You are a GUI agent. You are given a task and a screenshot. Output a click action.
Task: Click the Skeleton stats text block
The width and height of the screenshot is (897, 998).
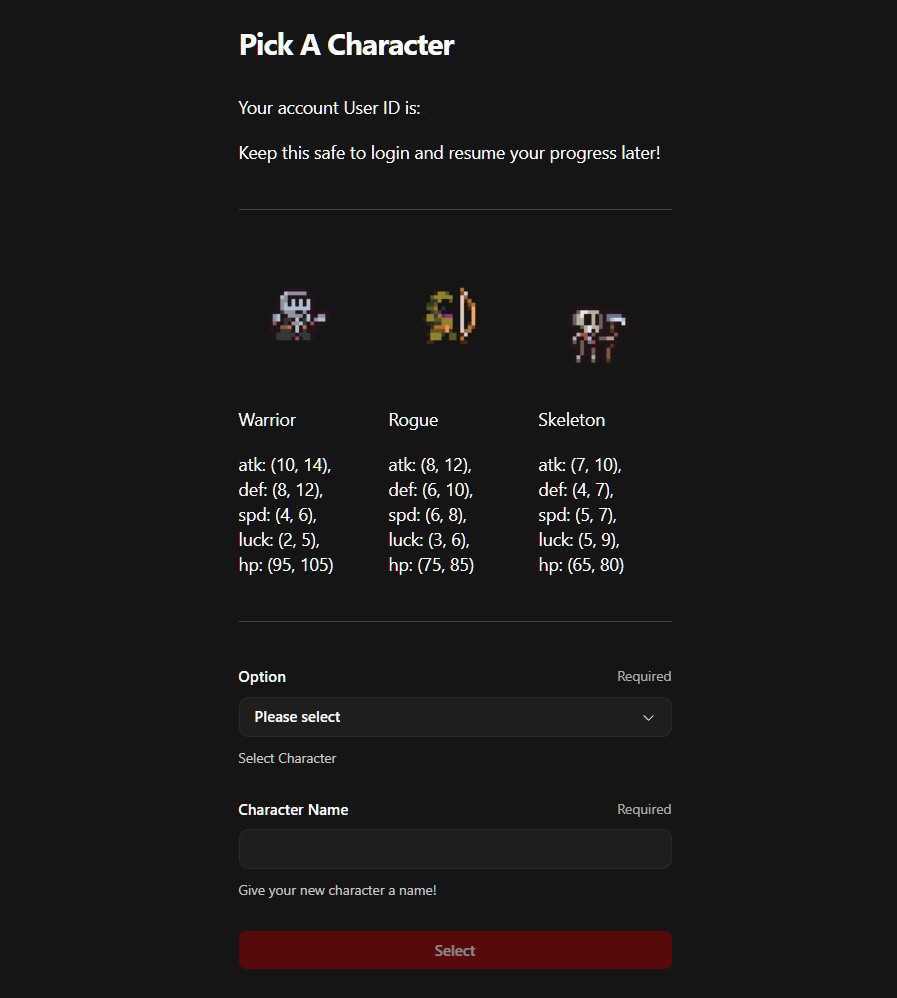coord(581,515)
